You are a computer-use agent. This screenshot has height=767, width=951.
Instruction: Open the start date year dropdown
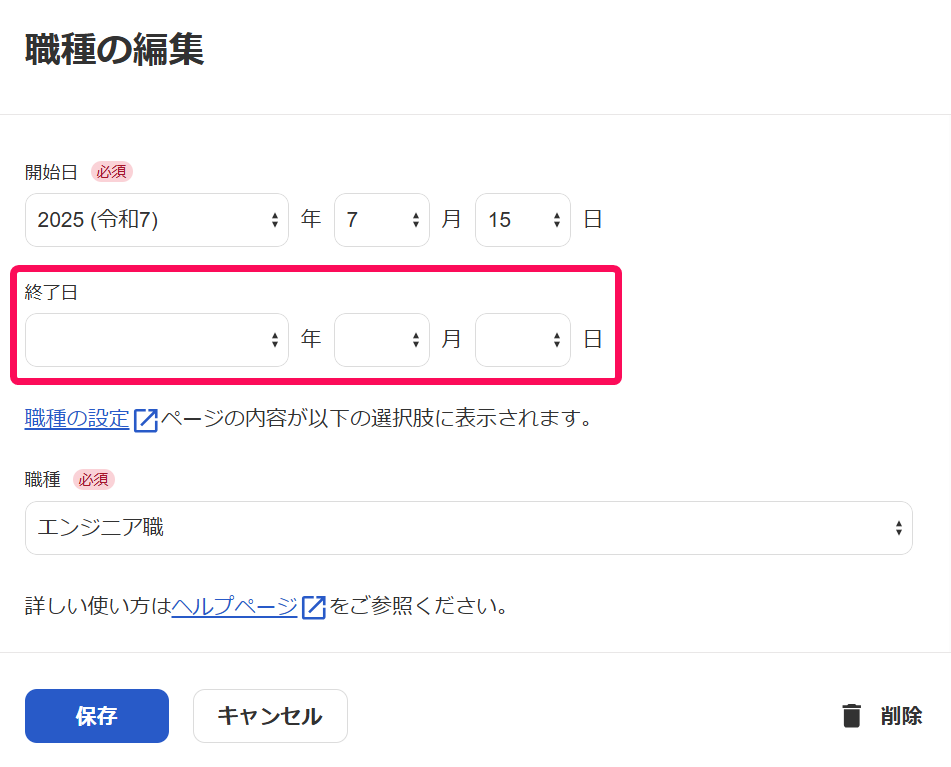(x=156, y=219)
